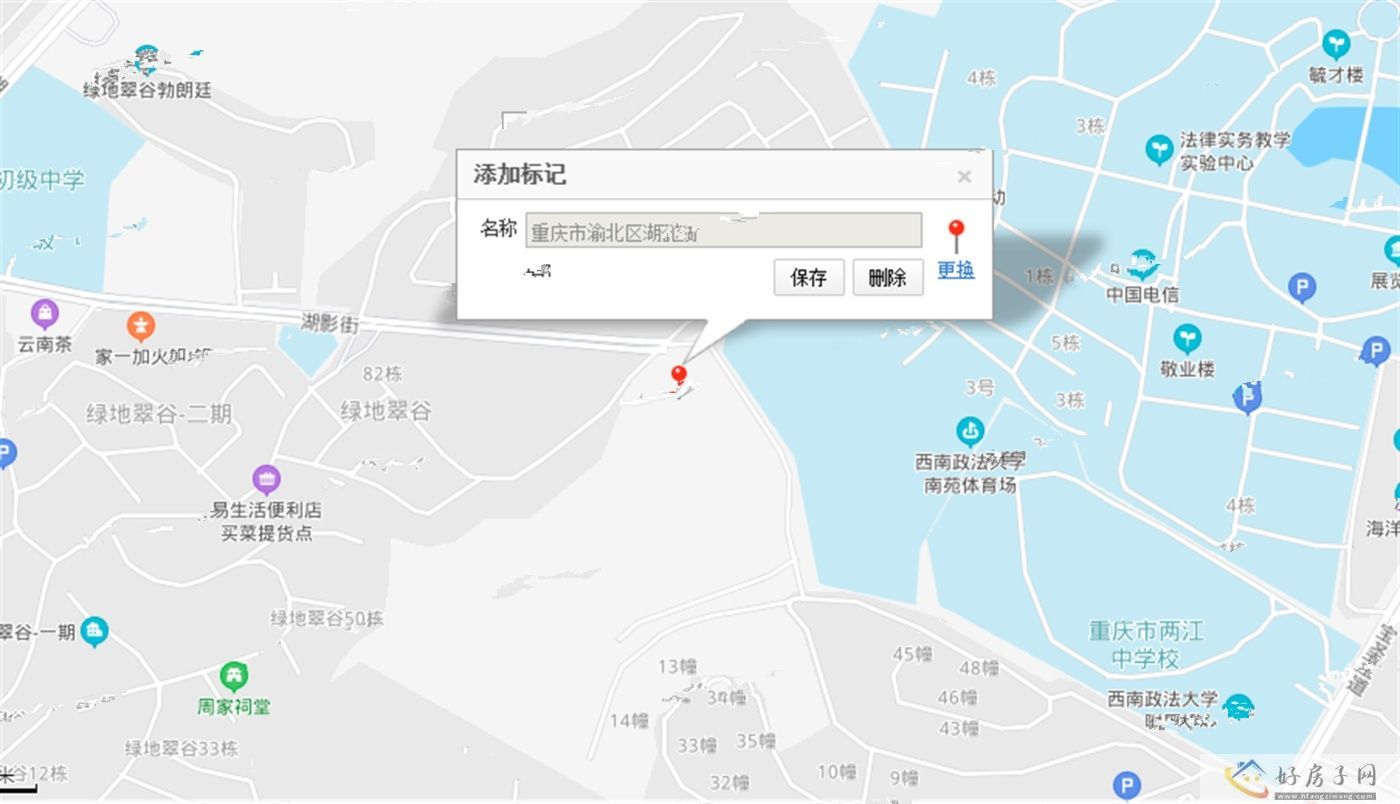The image size is (1400, 804).
Task: Click the 保存 button
Action: pos(809,277)
